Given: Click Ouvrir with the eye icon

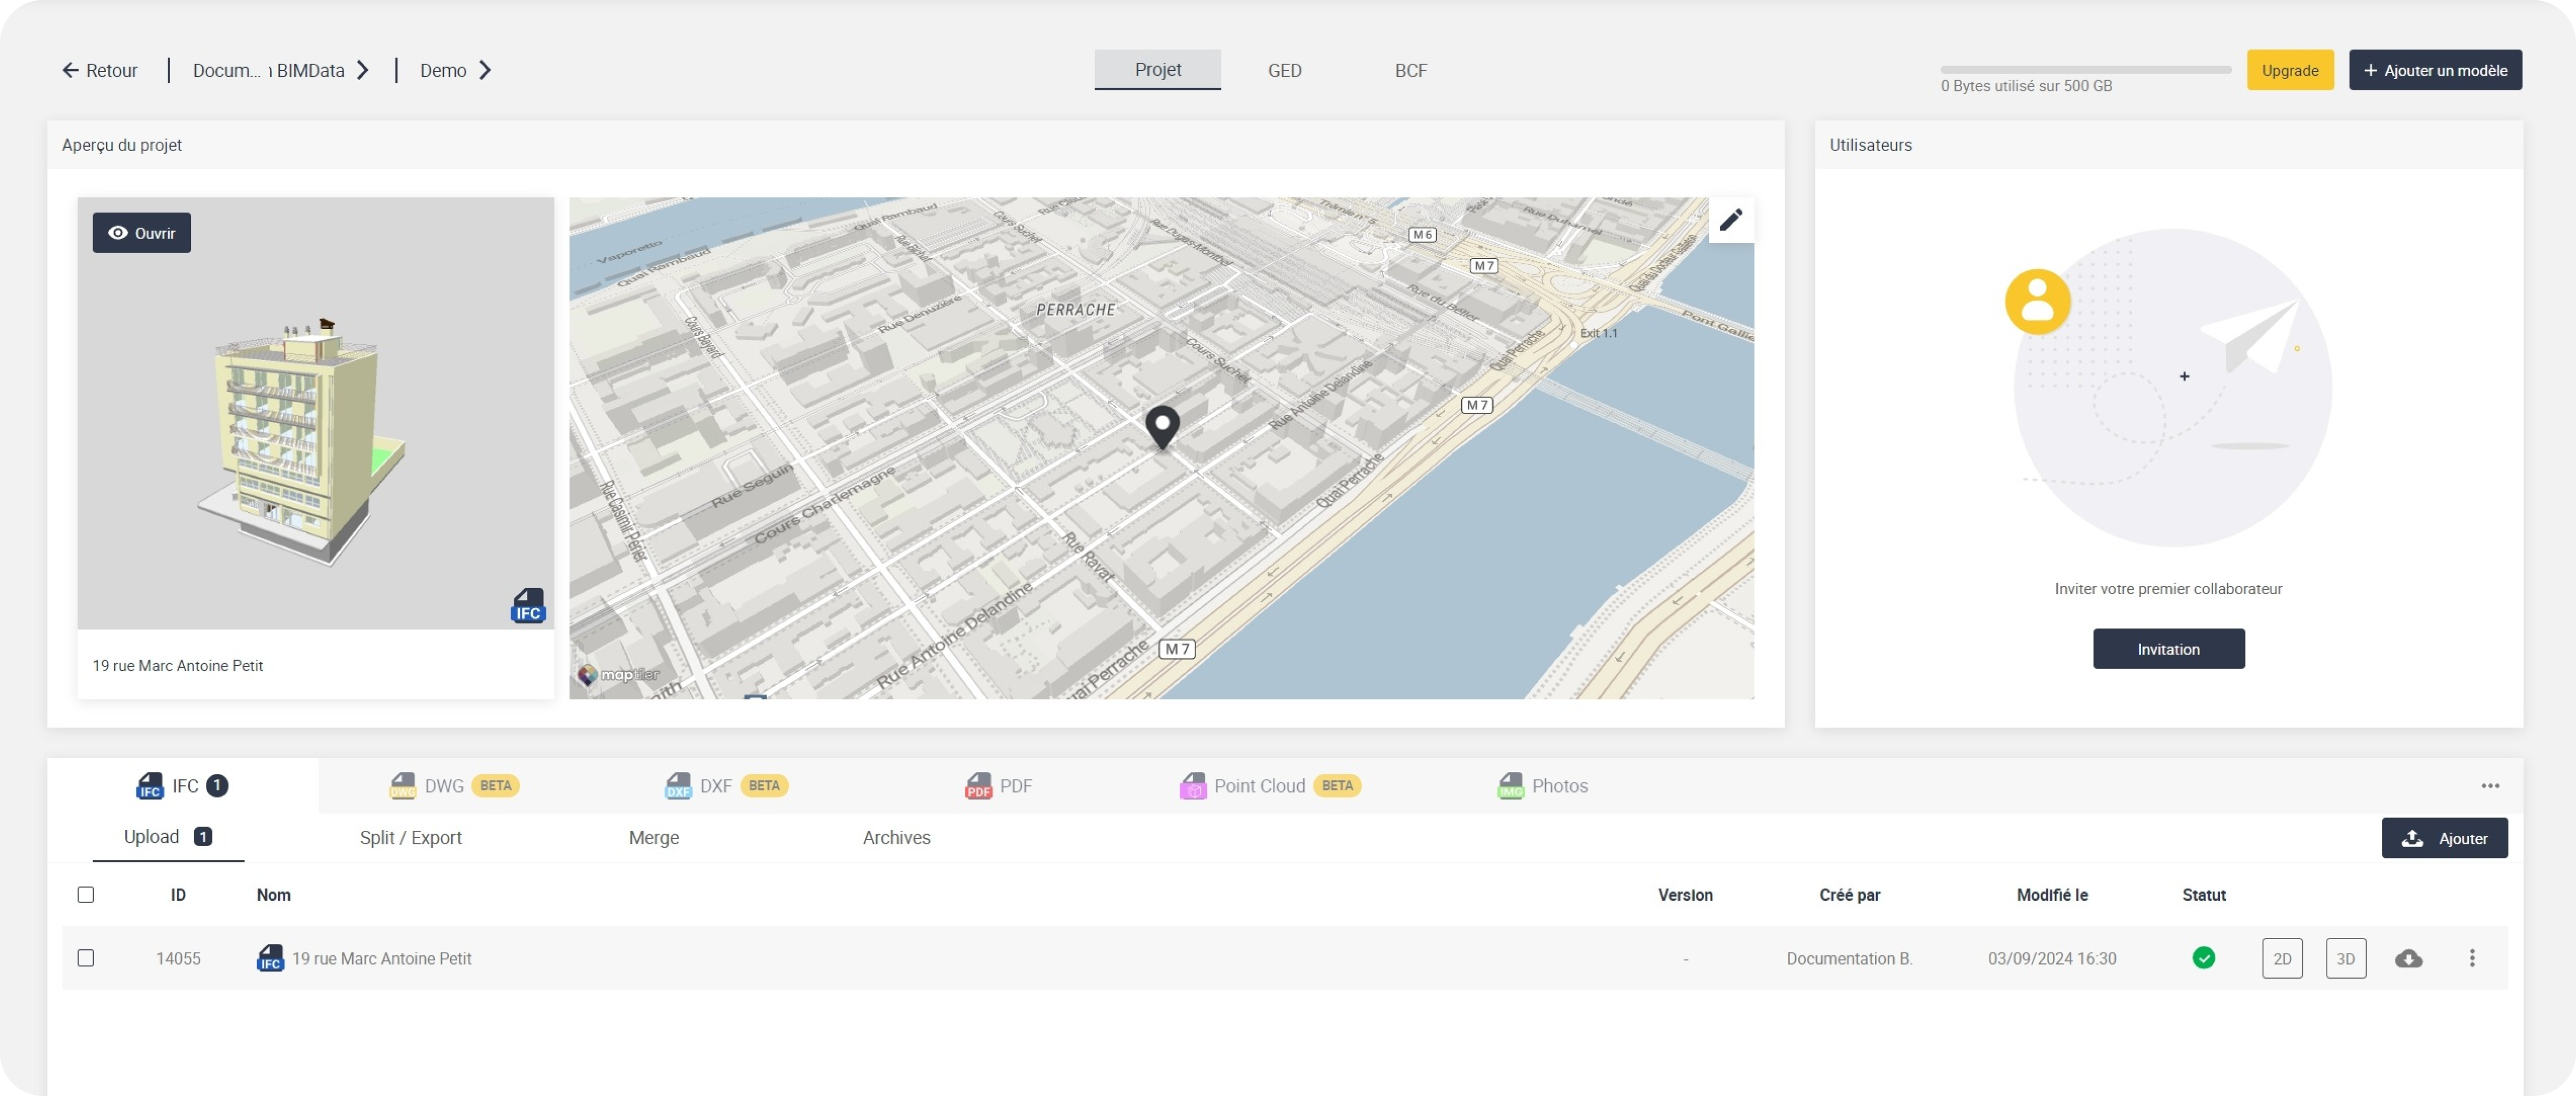Looking at the screenshot, I should coord(141,232).
